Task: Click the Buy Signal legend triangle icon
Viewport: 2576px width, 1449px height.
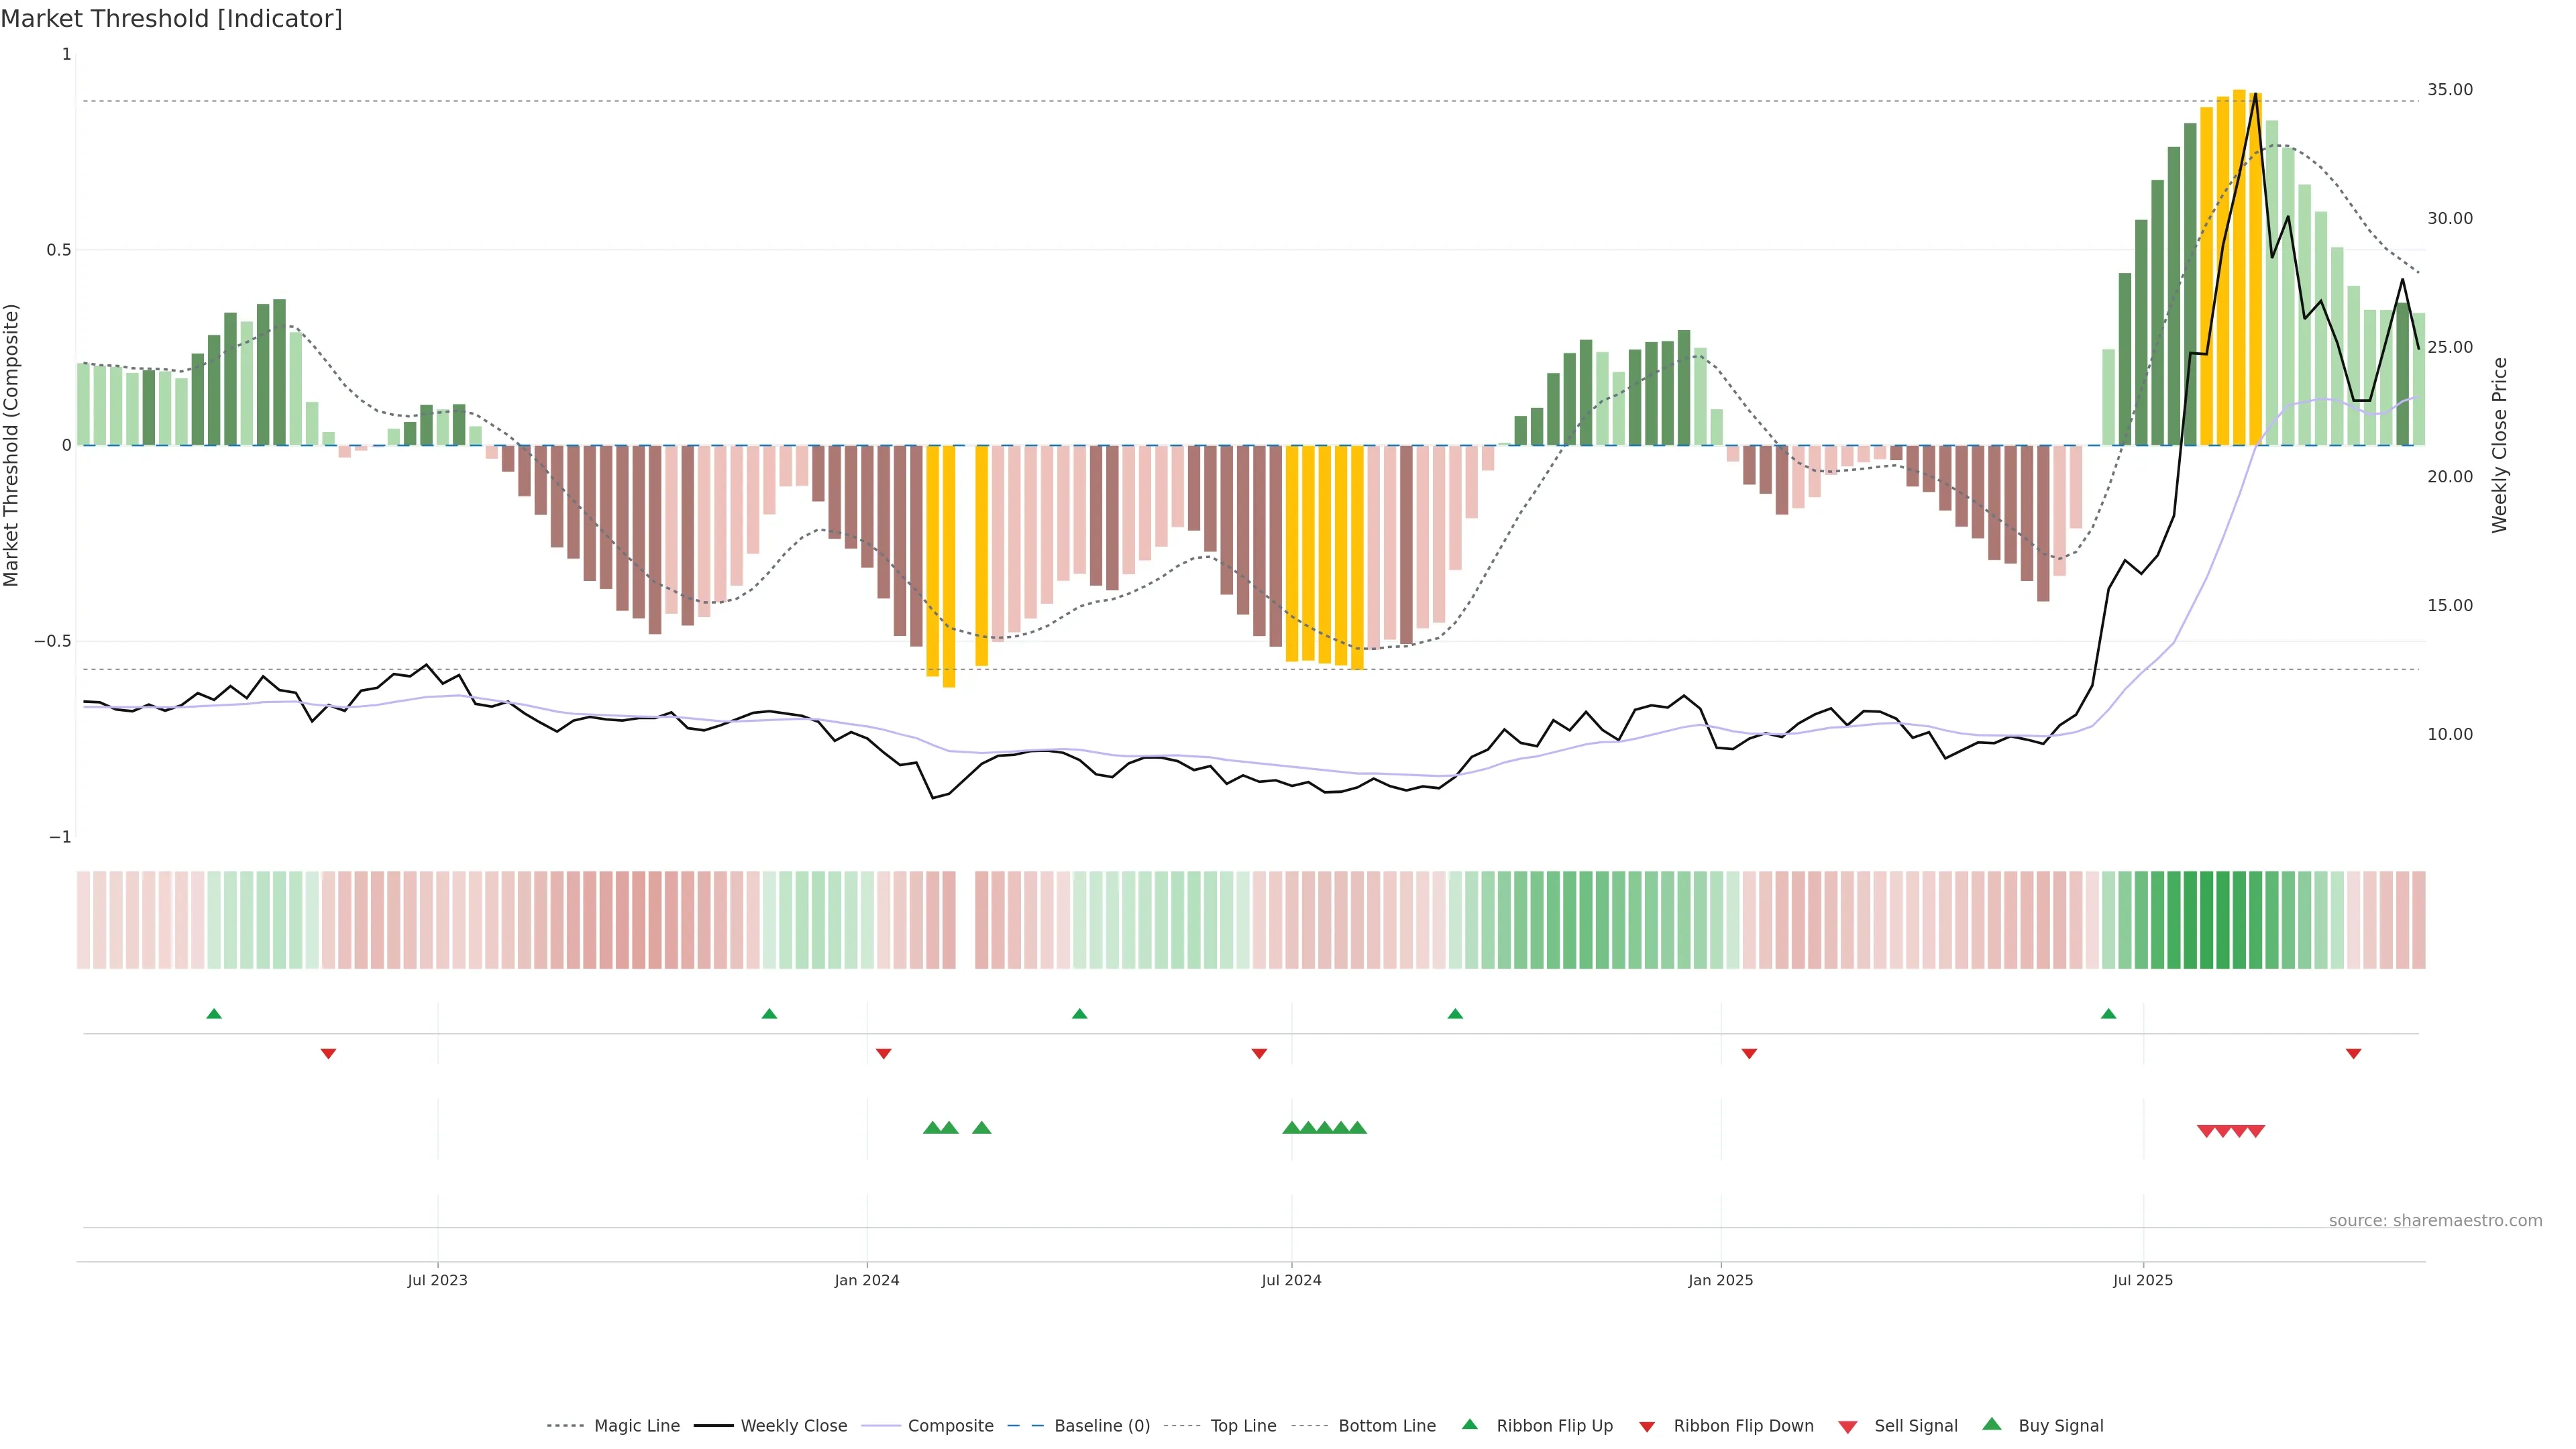Action: 1991,1424
